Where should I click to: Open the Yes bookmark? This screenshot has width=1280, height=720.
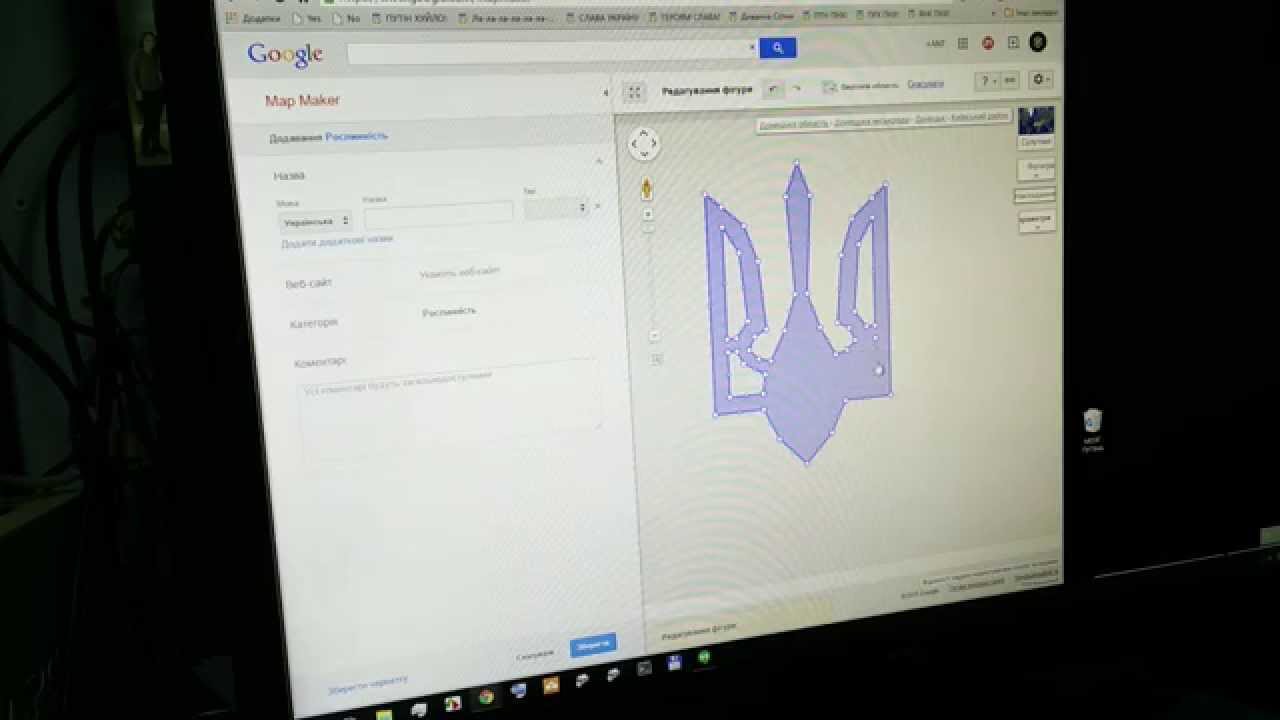coord(307,18)
